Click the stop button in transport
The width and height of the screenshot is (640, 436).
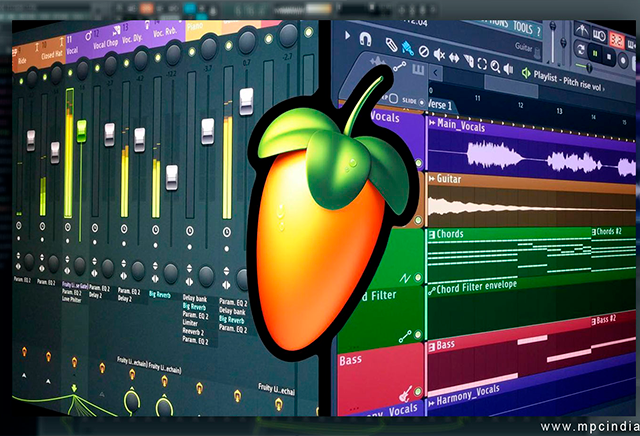click(609, 57)
